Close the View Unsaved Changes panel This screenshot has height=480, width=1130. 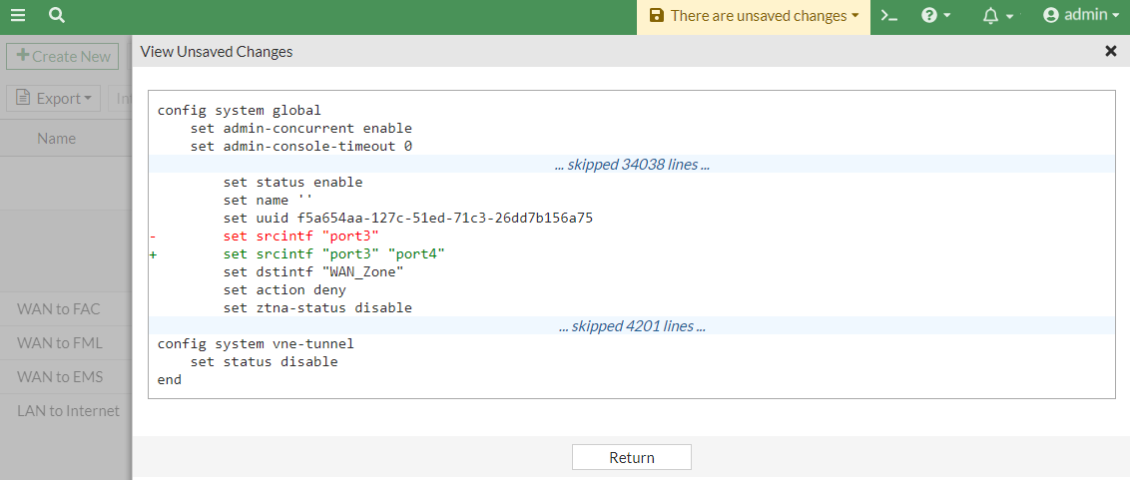1110,51
